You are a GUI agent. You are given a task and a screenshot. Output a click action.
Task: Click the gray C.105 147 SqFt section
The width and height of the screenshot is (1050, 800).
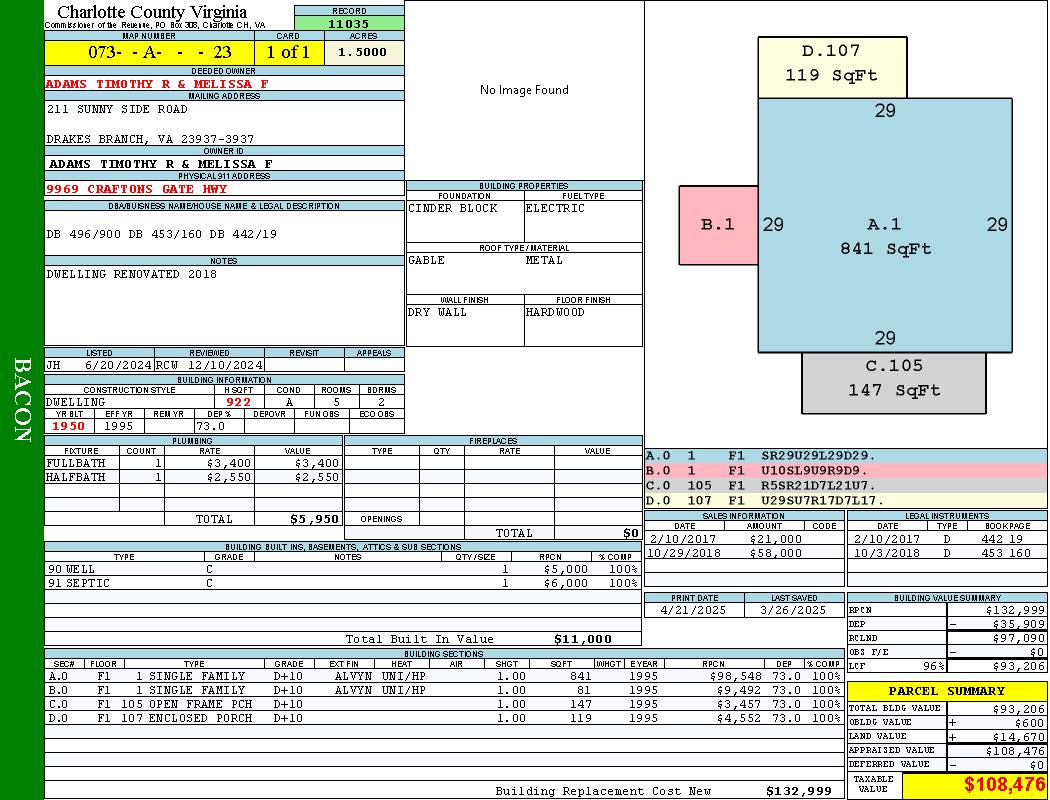[x=894, y=378]
